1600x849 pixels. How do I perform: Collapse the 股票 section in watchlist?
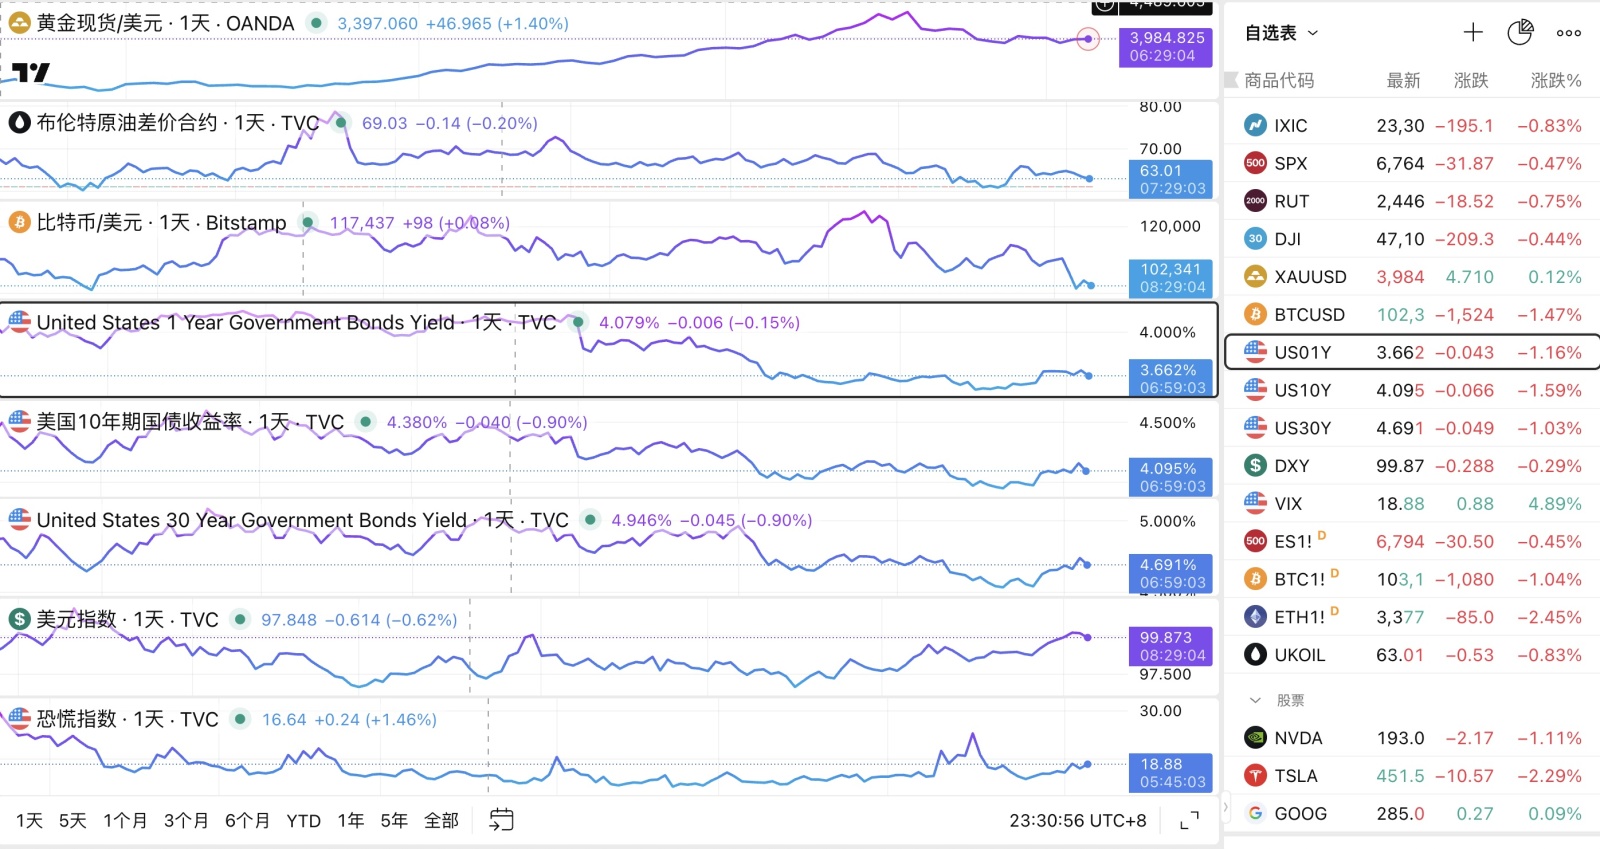1255,700
